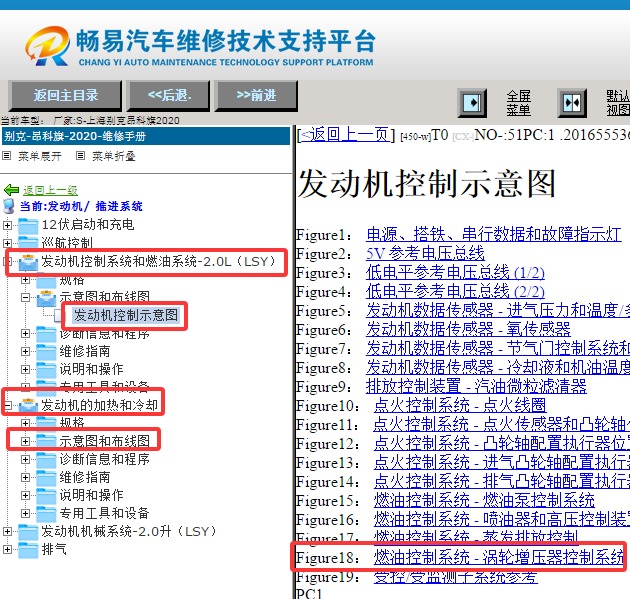The image size is (630, 599).
Task: Click the 12伏启动和充电 folder icon
Action: tap(28, 225)
